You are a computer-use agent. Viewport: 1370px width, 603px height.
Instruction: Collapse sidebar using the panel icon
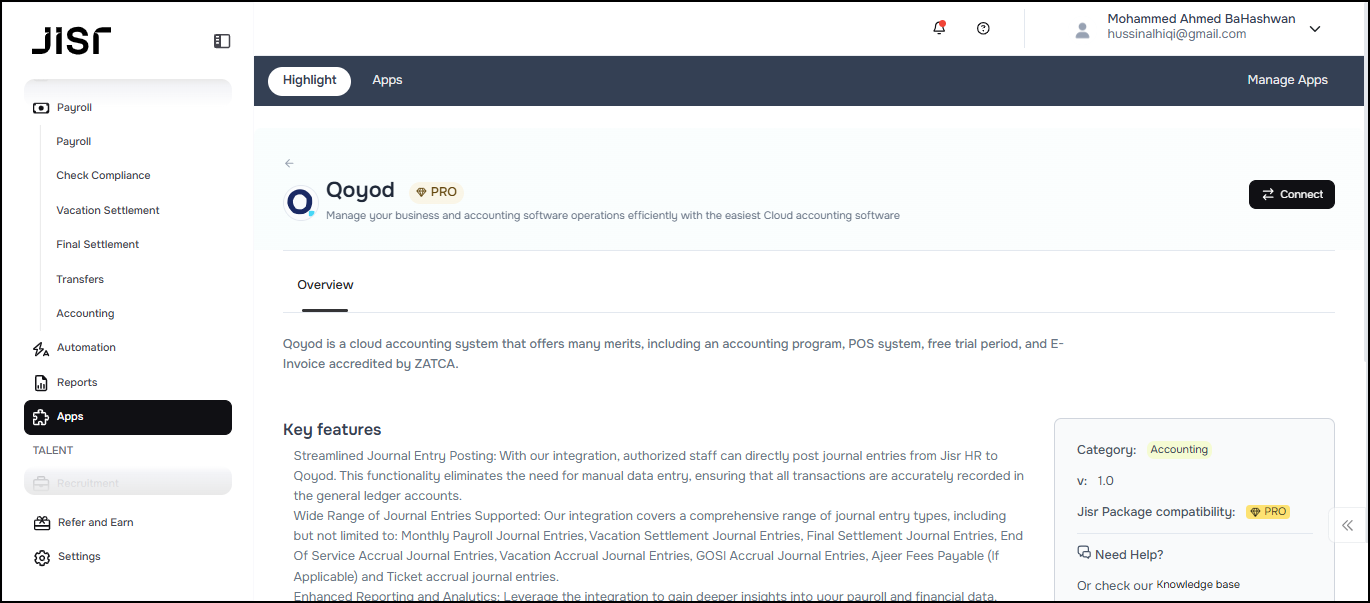coord(222,41)
